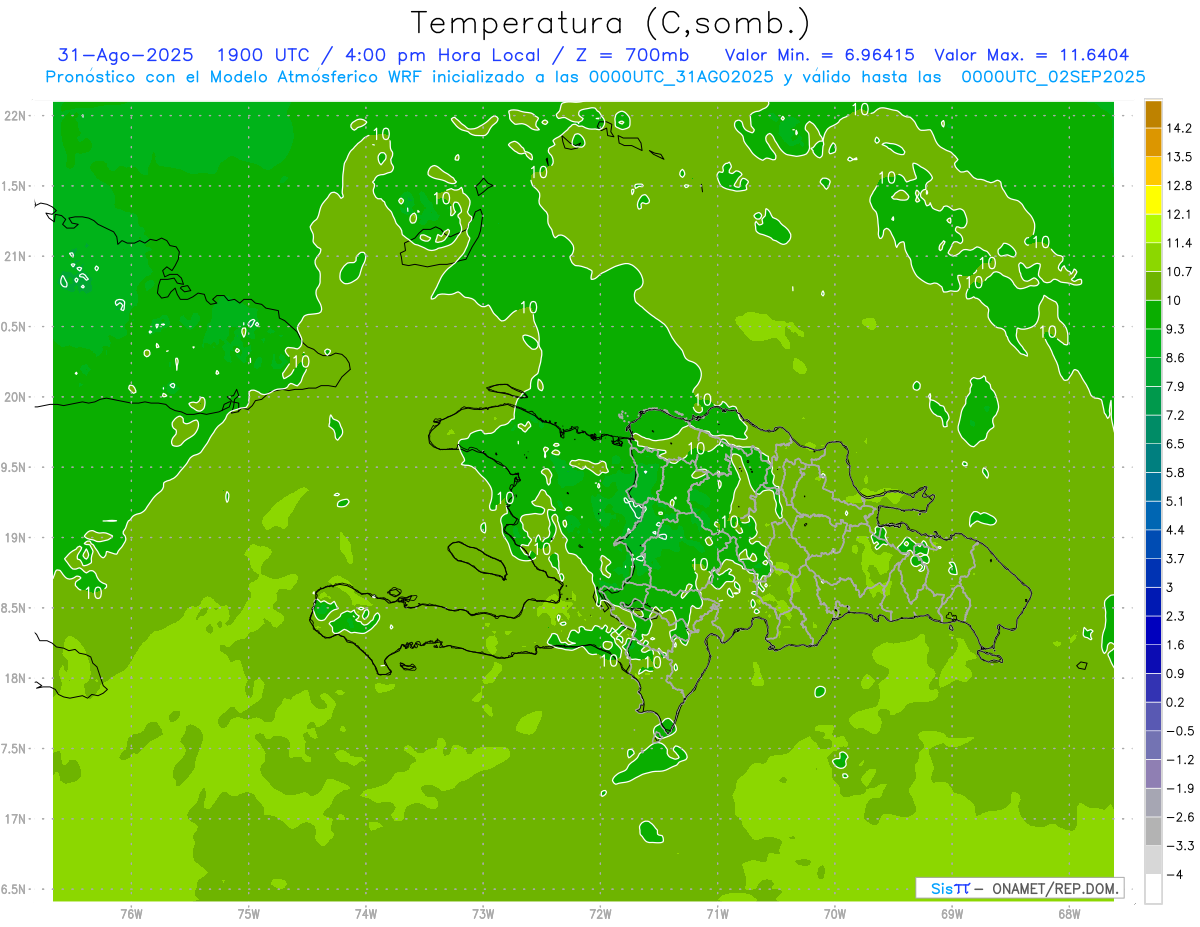Click the grey swatch between -2.6 and -3.3
Image resolution: width=1200 pixels, height=927 pixels.
point(1153,831)
